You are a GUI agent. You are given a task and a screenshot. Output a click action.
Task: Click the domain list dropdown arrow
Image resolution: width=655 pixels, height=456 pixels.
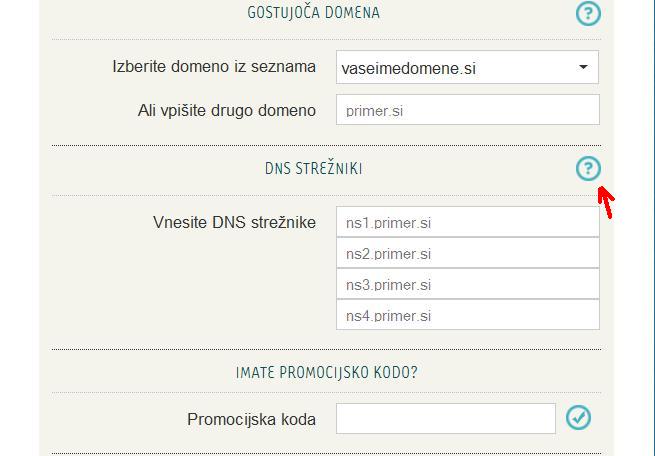coord(583,68)
